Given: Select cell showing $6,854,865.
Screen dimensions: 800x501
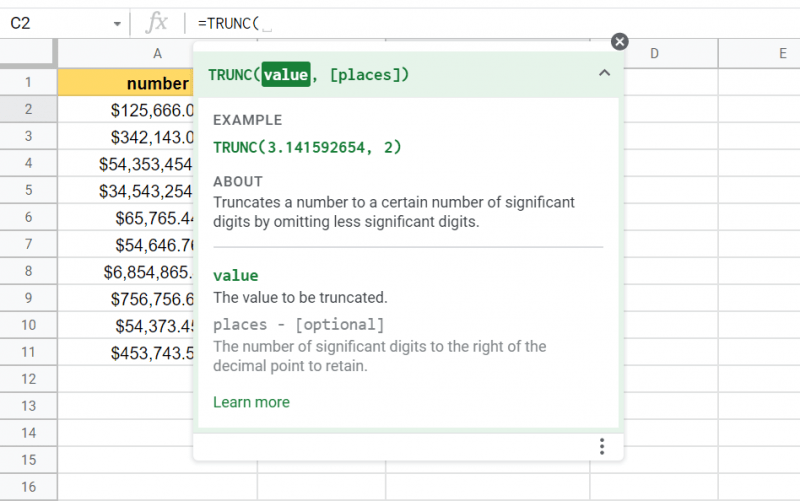Looking at the screenshot, I should tap(126, 272).
